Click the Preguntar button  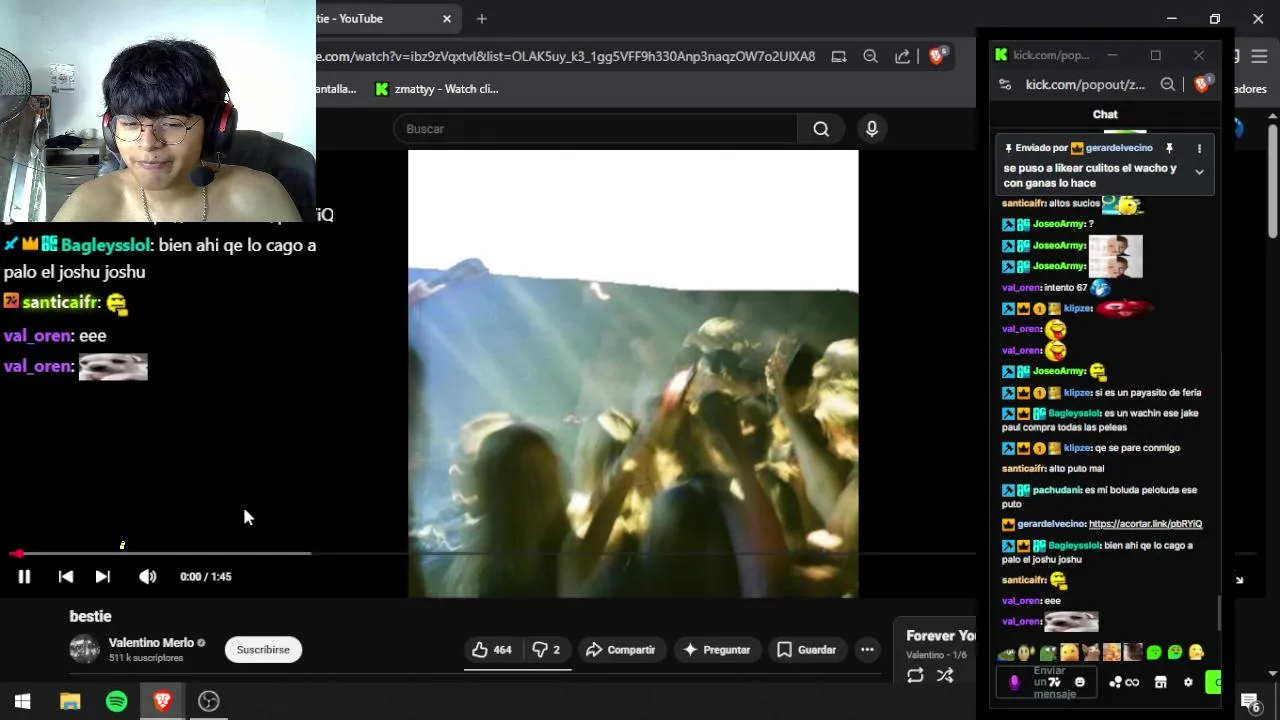(x=716, y=650)
